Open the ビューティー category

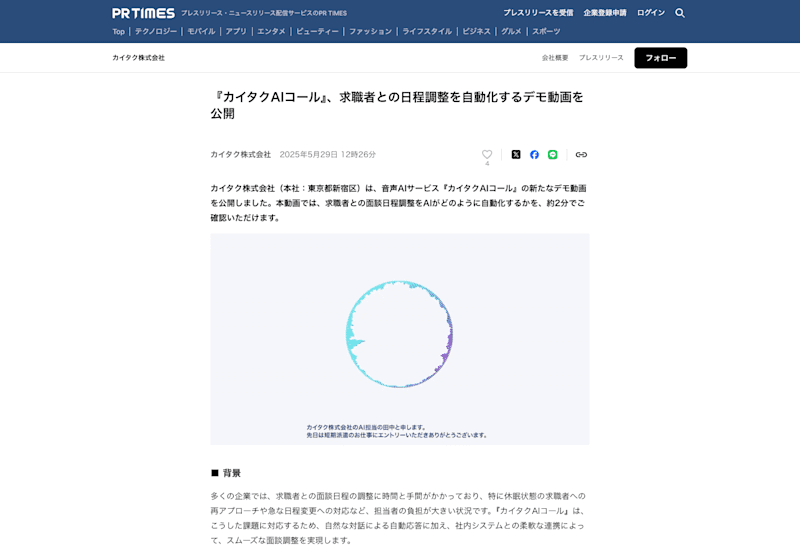point(317,32)
